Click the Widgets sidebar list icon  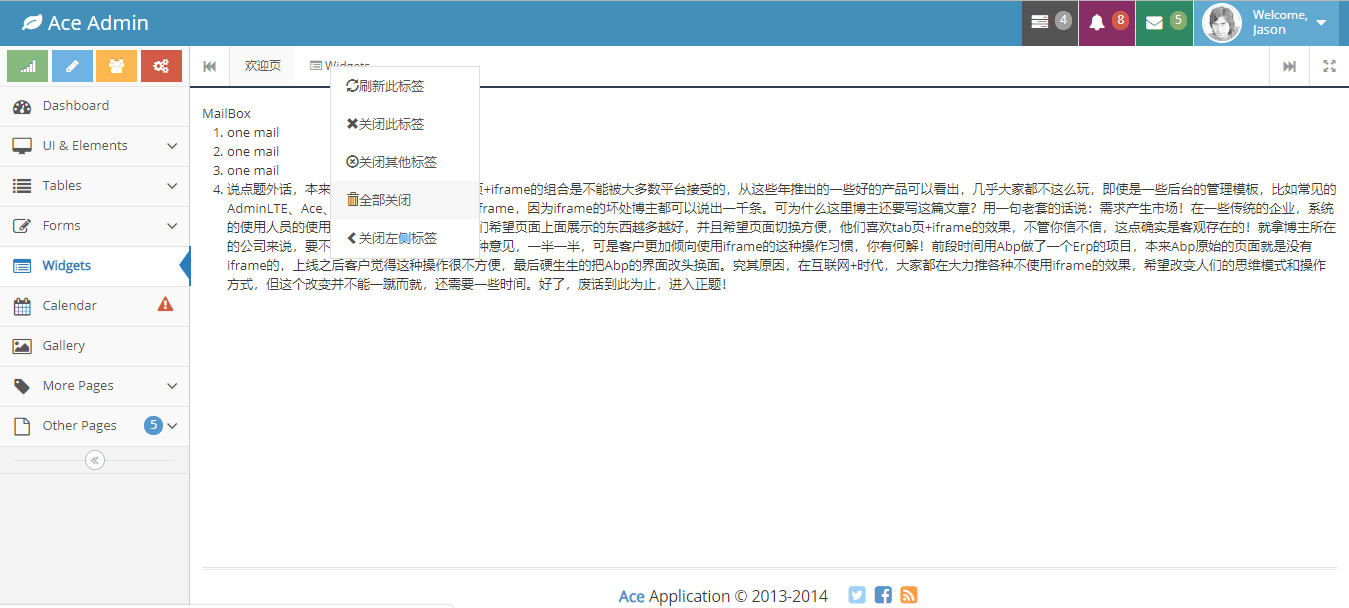(22, 266)
